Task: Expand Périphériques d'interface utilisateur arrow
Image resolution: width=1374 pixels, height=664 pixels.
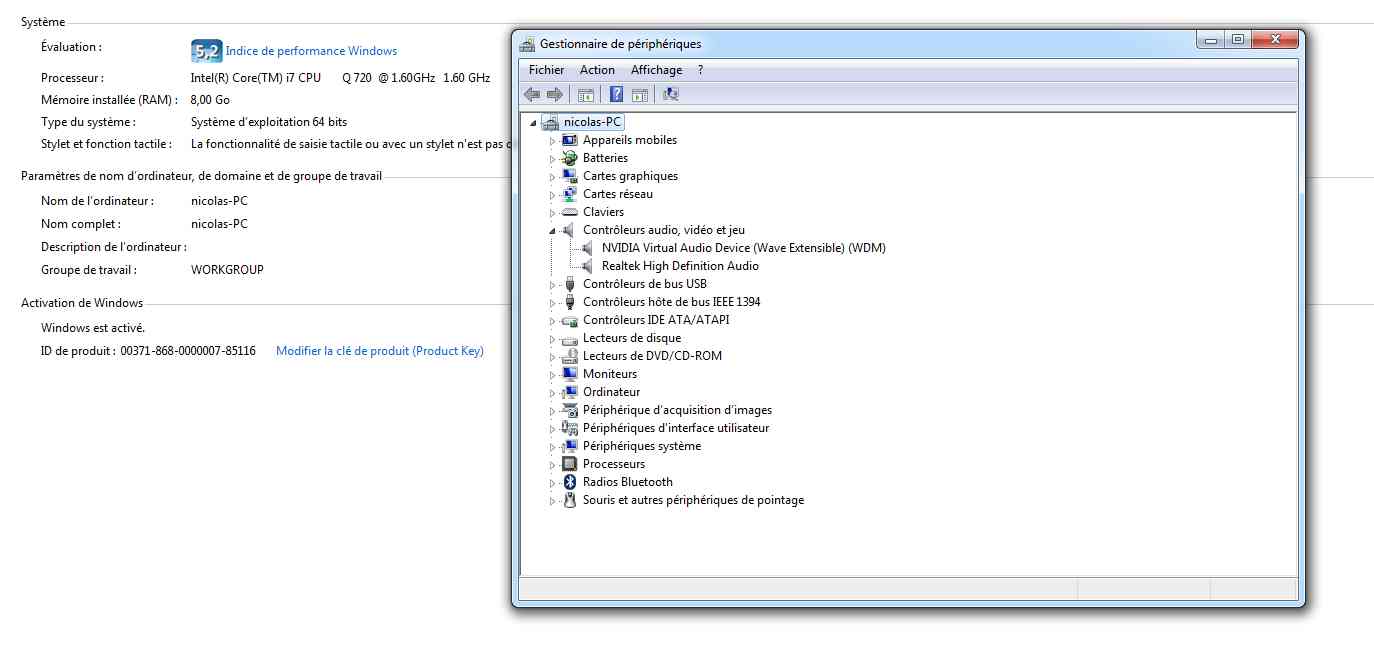Action: tap(552, 429)
